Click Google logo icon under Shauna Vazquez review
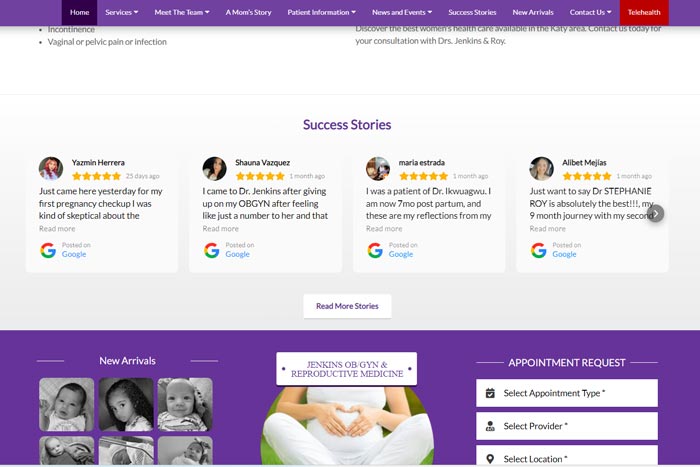This screenshot has width=700, height=467. click(x=212, y=250)
